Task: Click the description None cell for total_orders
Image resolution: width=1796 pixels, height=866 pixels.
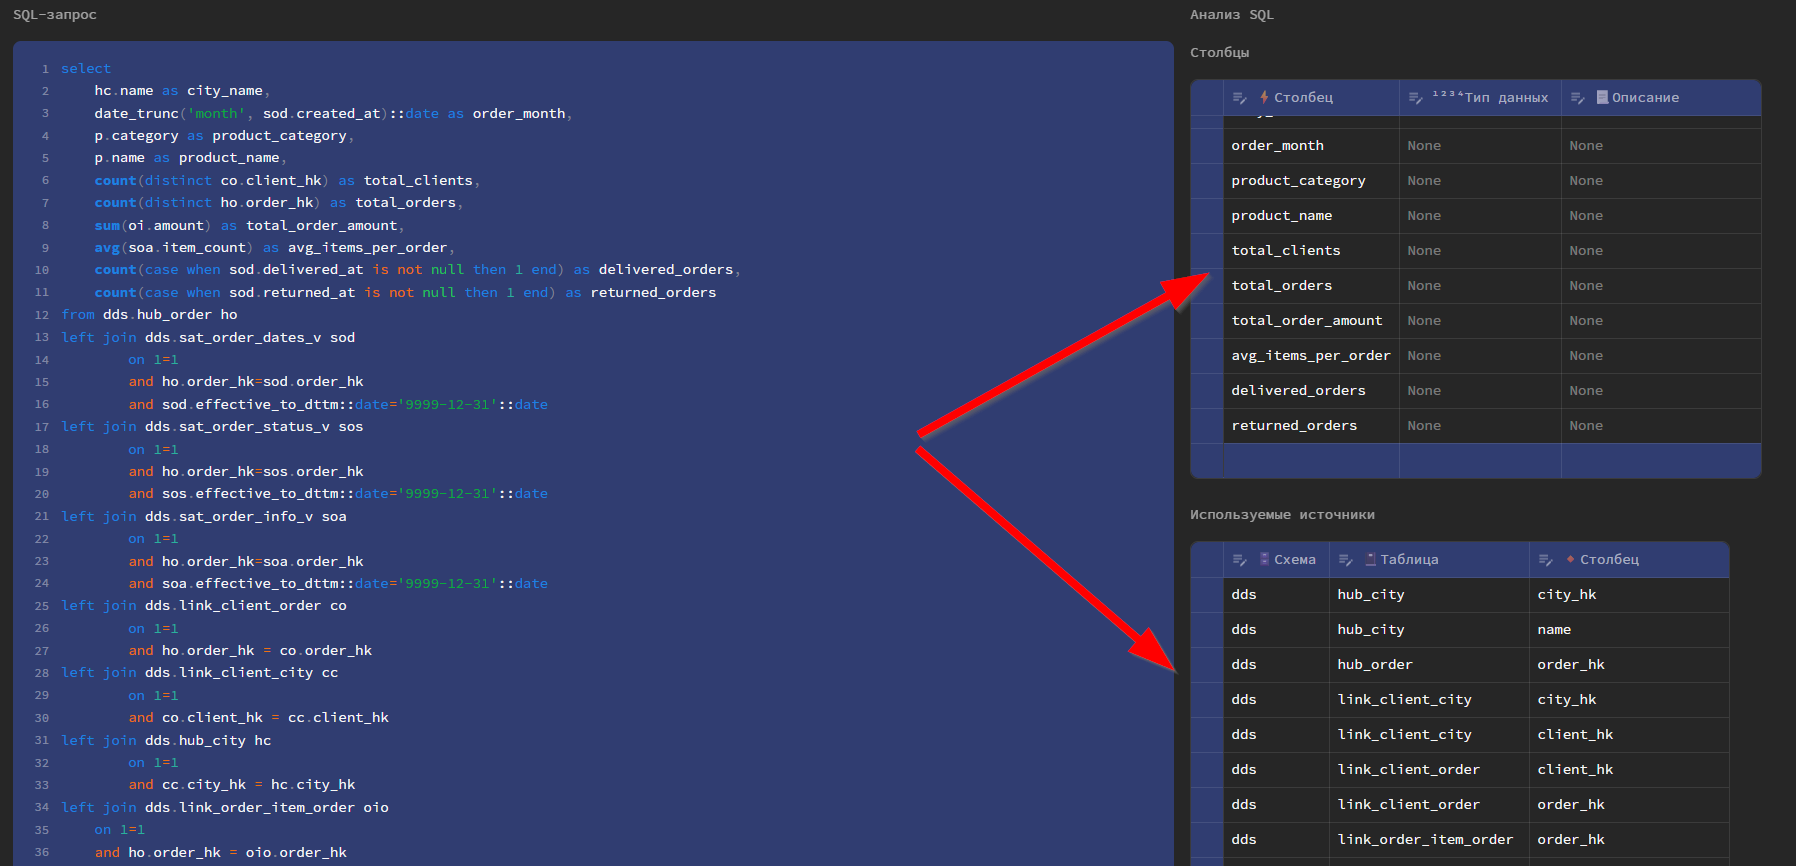Action: [1661, 286]
